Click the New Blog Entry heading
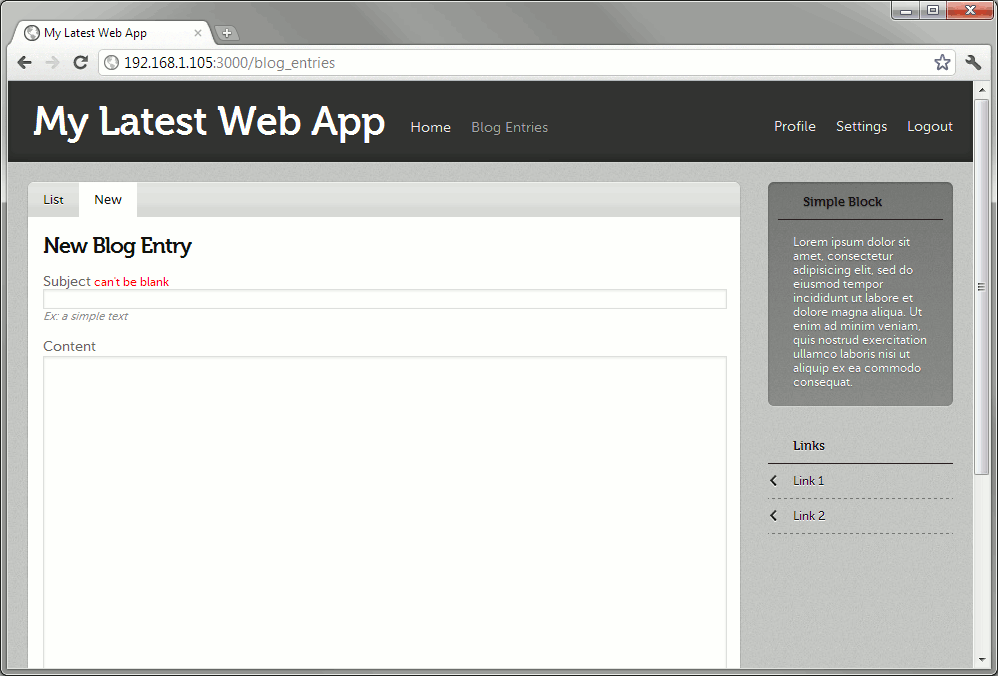The image size is (998, 676). tap(117, 246)
